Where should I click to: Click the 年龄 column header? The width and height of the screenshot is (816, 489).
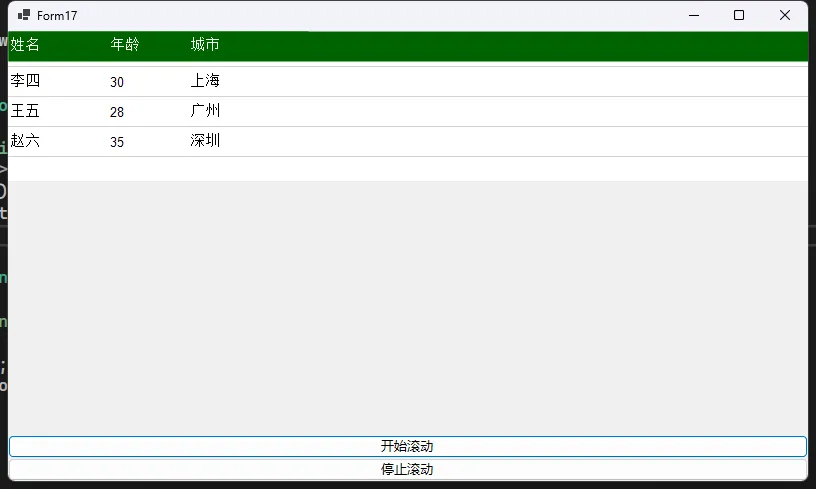pyautogui.click(x=125, y=45)
